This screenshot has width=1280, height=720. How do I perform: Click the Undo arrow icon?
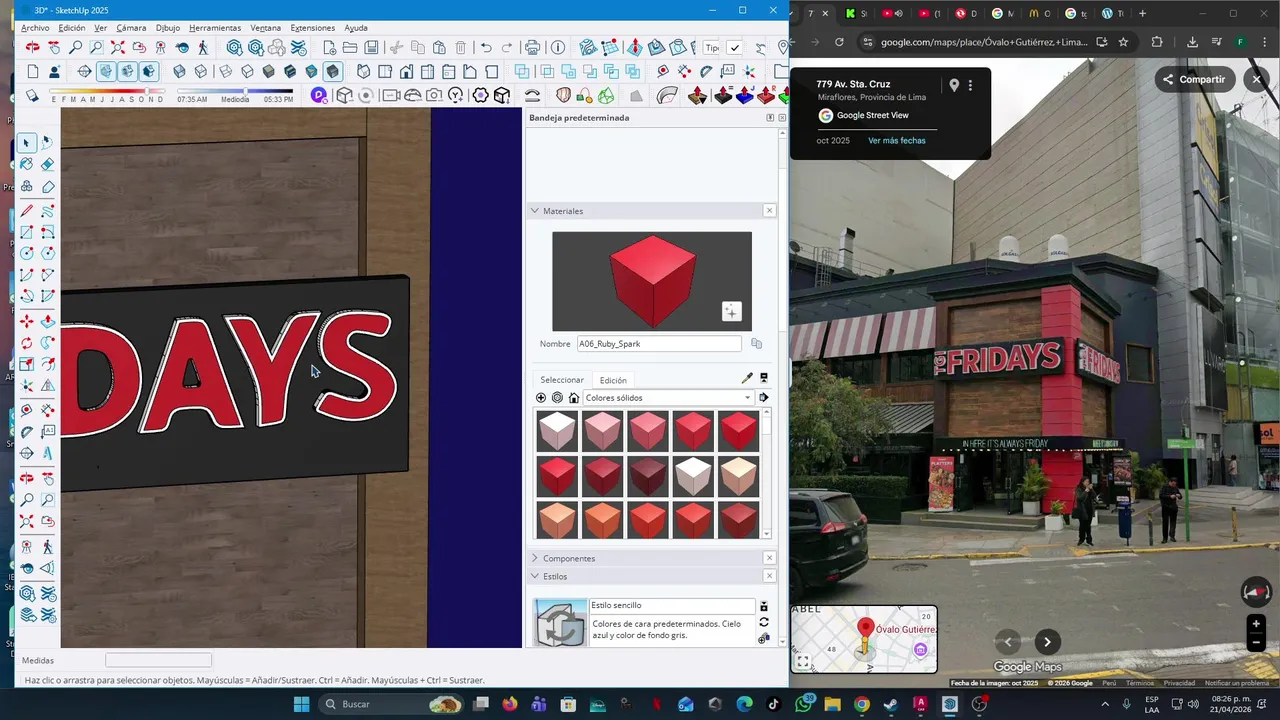pos(486,47)
